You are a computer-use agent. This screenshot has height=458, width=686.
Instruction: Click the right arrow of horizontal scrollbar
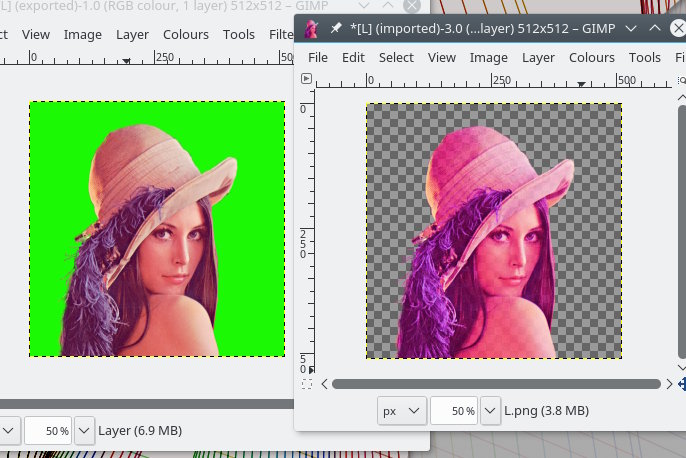tap(669, 384)
